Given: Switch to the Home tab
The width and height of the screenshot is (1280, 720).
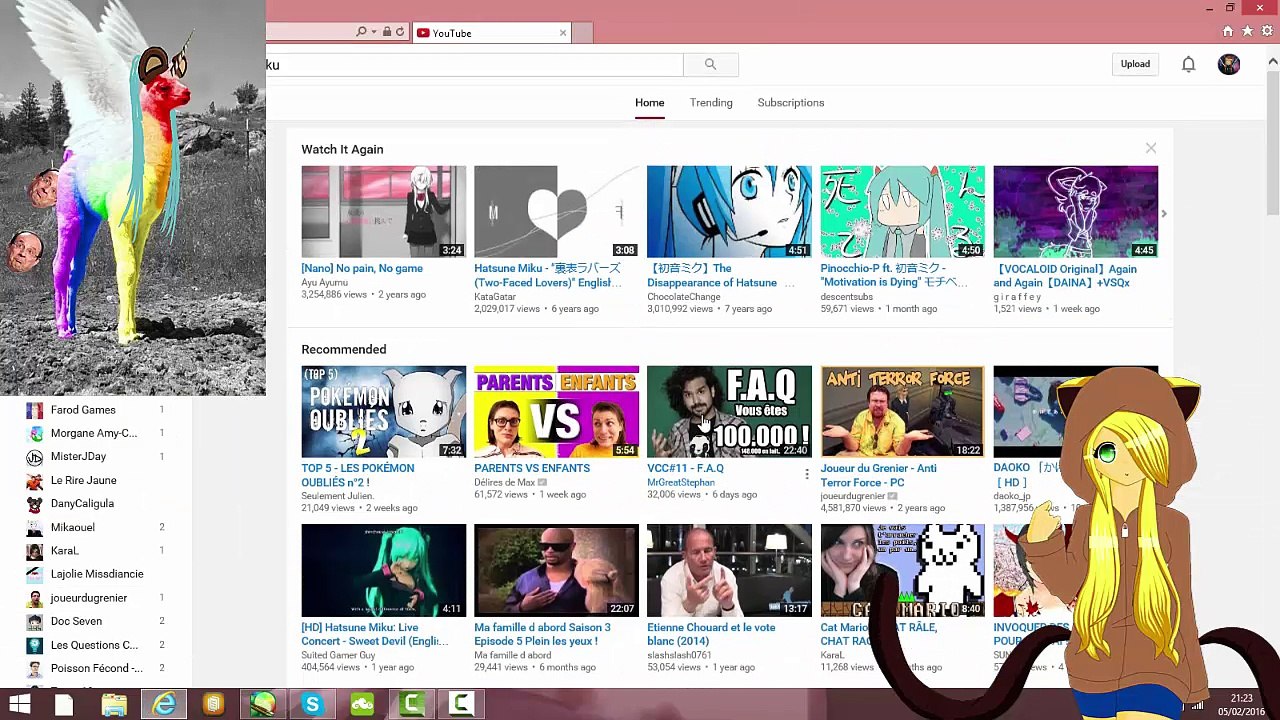Looking at the screenshot, I should (649, 102).
